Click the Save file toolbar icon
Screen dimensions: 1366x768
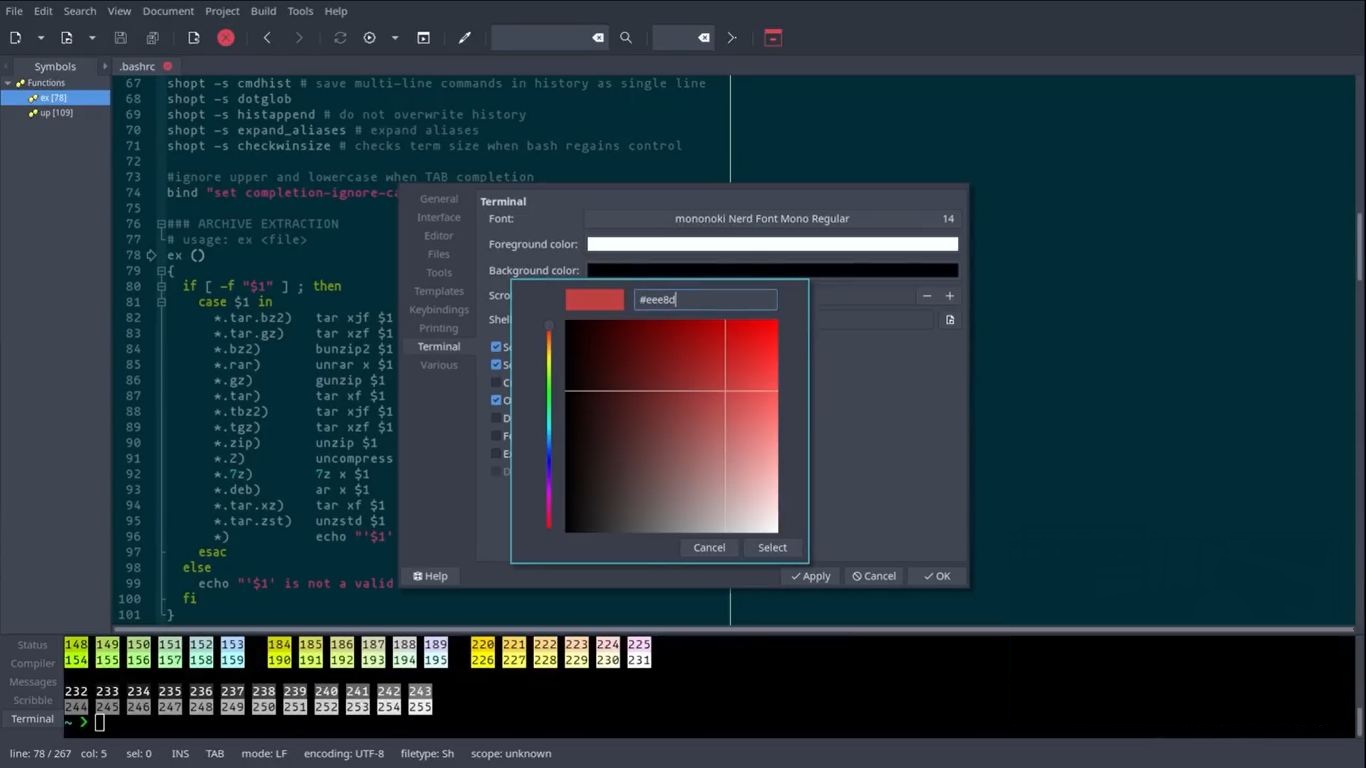[x=120, y=38]
